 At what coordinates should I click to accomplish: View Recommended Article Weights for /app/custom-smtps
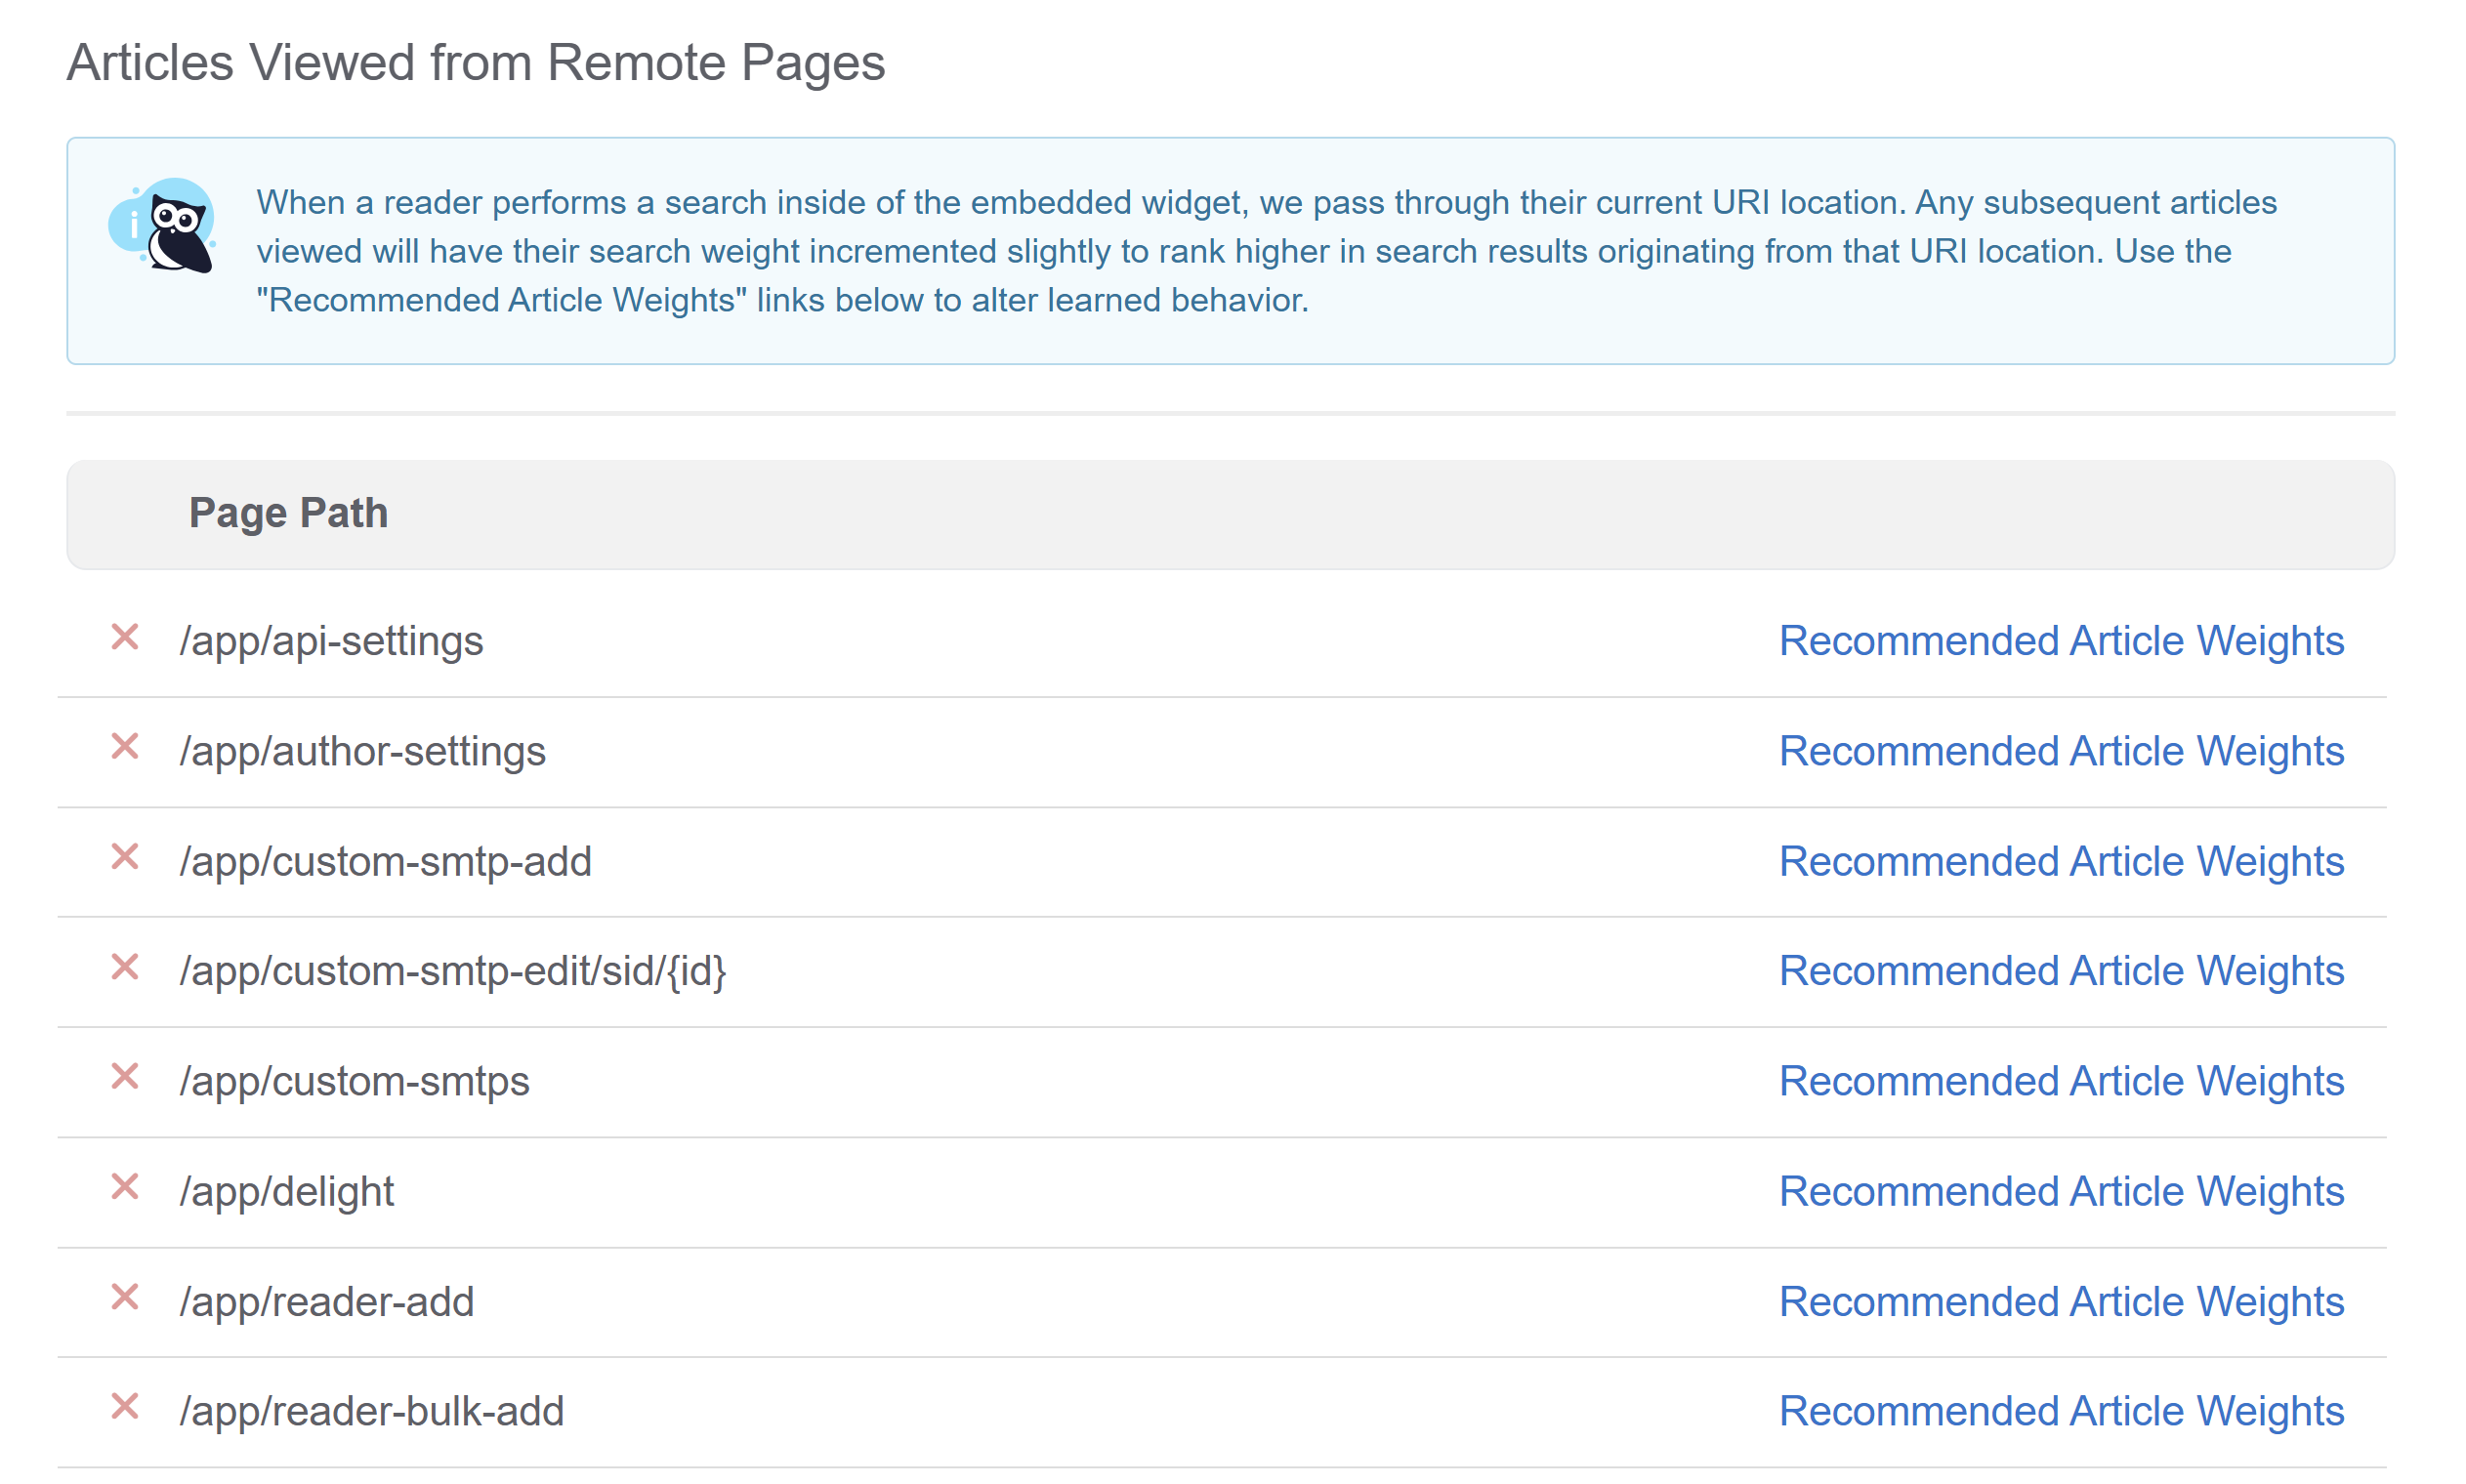coord(2060,1081)
